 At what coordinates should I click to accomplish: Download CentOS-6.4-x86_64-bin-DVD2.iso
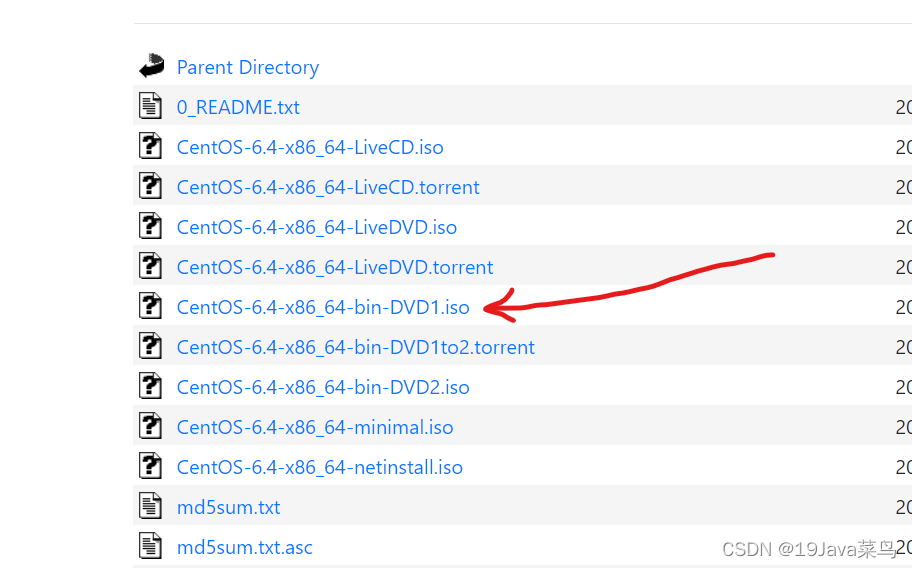pyautogui.click(x=323, y=388)
